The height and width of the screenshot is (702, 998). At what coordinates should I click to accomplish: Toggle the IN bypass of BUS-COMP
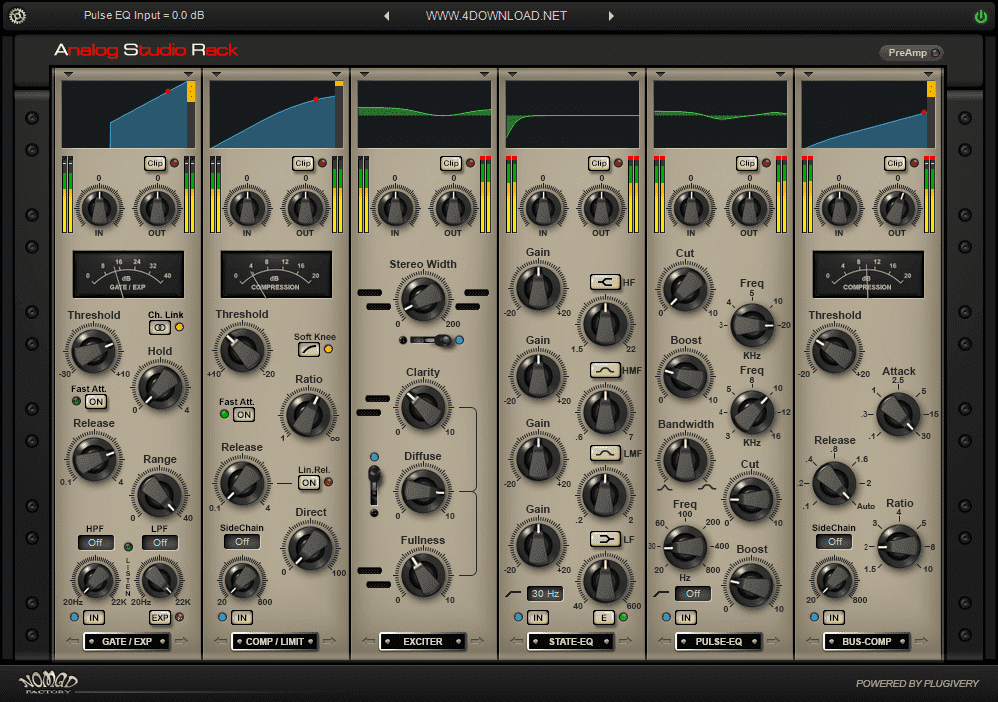pos(834,617)
